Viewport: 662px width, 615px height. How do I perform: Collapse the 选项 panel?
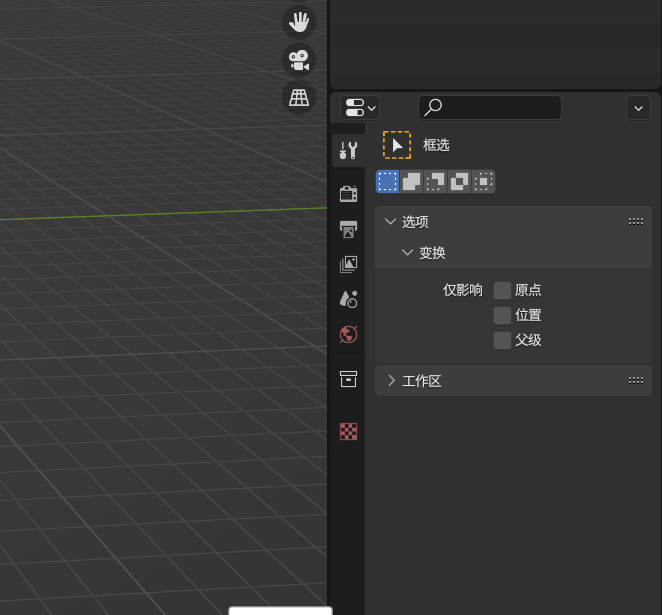coord(391,222)
